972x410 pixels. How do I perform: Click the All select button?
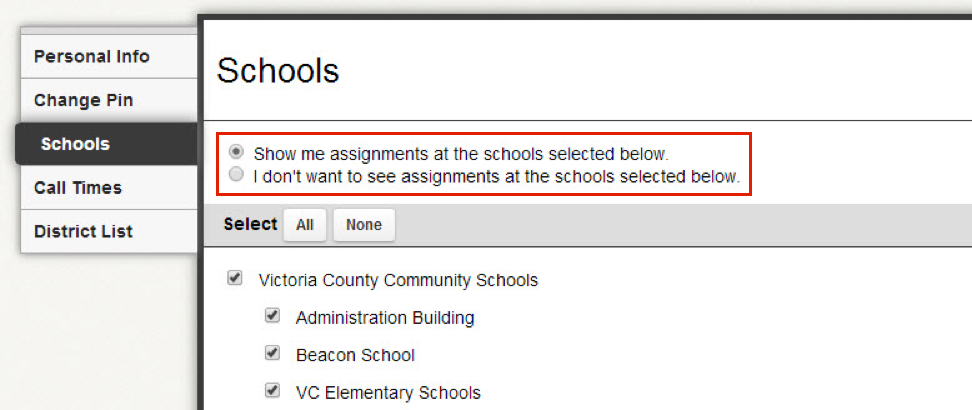(304, 225)
